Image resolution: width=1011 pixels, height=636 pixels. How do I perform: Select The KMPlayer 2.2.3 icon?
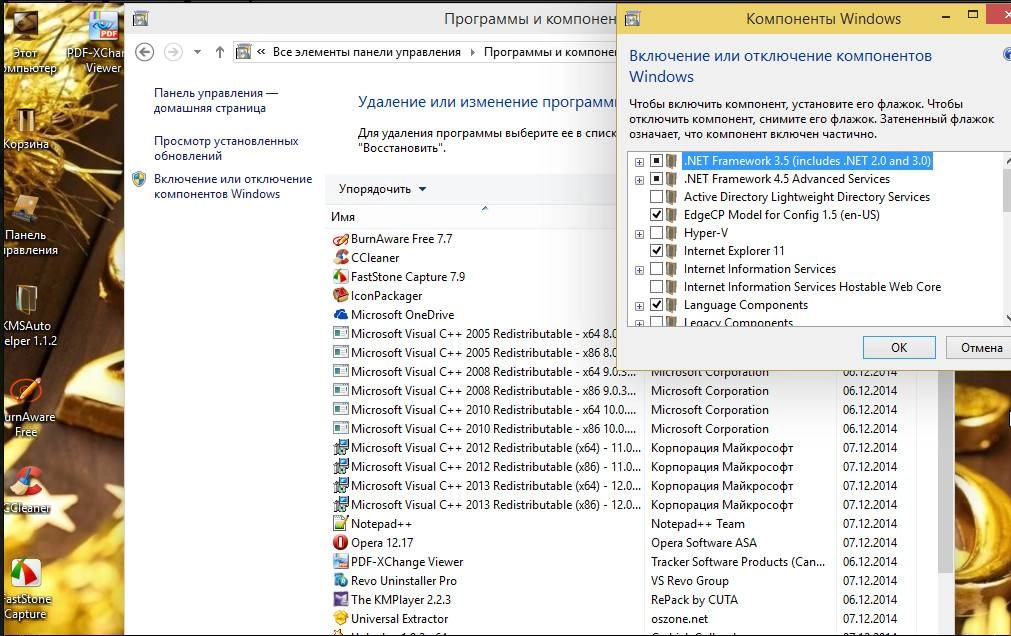click(340, 599)
